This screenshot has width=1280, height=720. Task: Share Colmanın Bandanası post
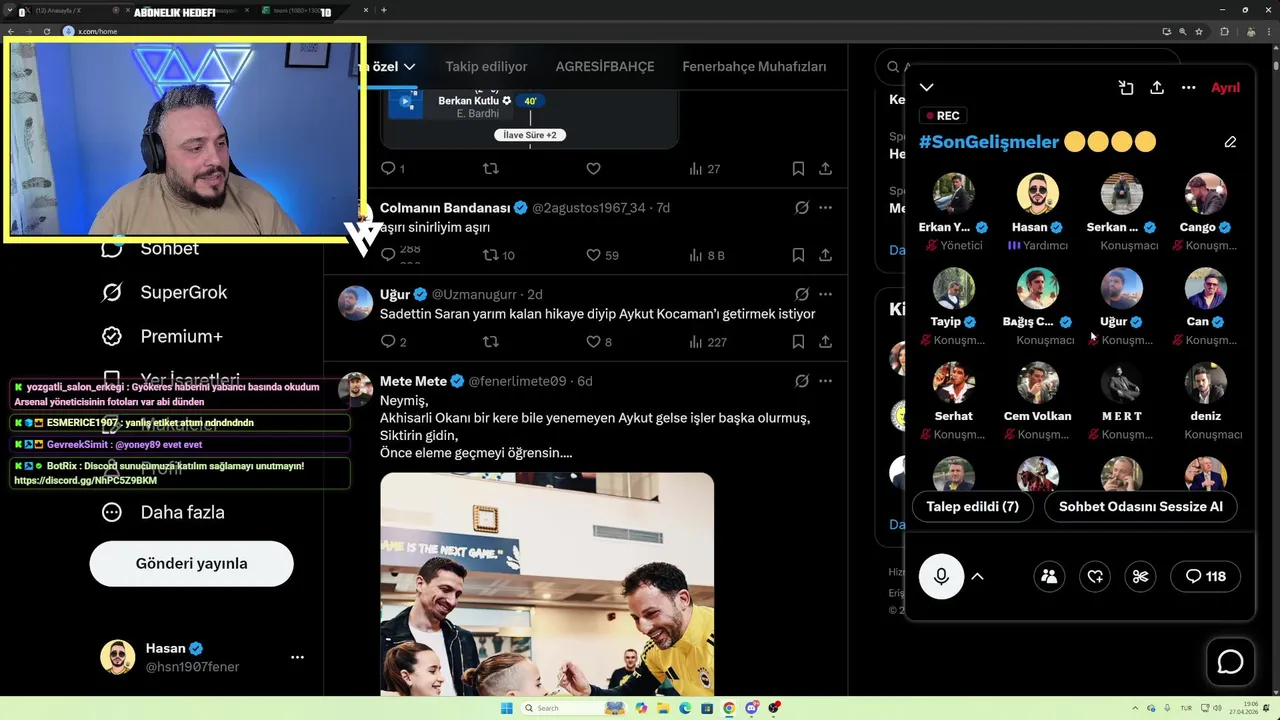(826, 255)
